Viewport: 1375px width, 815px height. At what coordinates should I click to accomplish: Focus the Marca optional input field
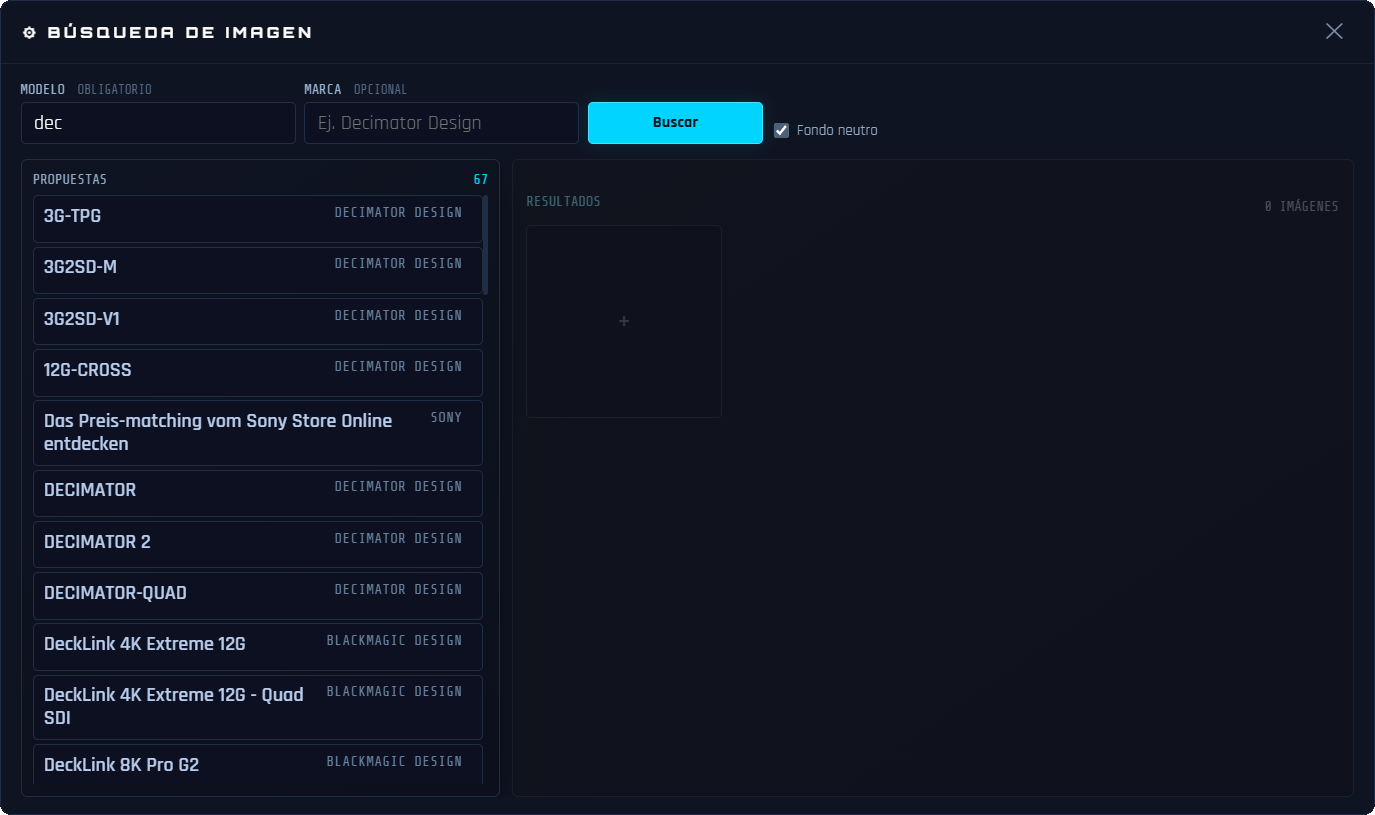click(x=441, y=123)
